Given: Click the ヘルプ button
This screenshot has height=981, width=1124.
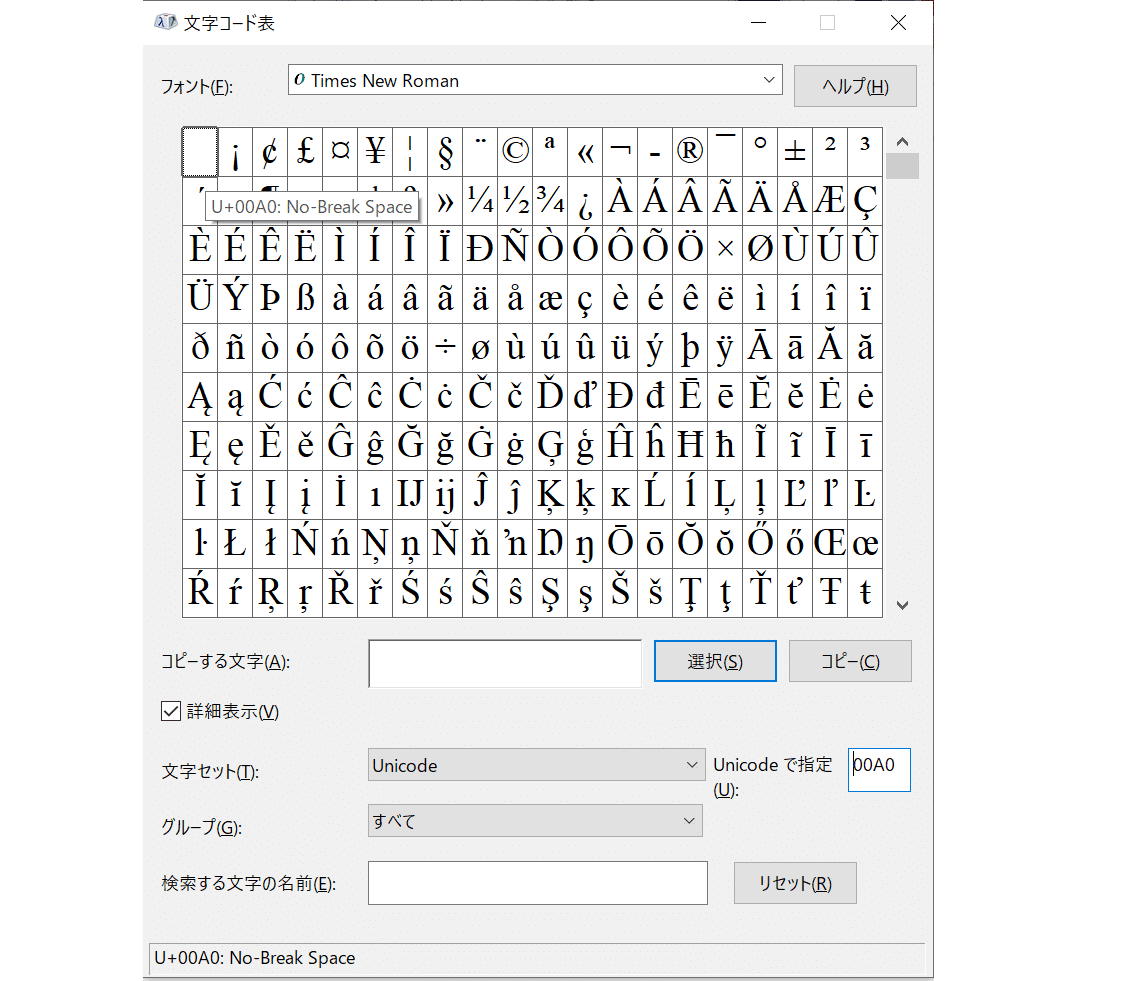Looking at the screenshot, I should [x=854, y=86].
